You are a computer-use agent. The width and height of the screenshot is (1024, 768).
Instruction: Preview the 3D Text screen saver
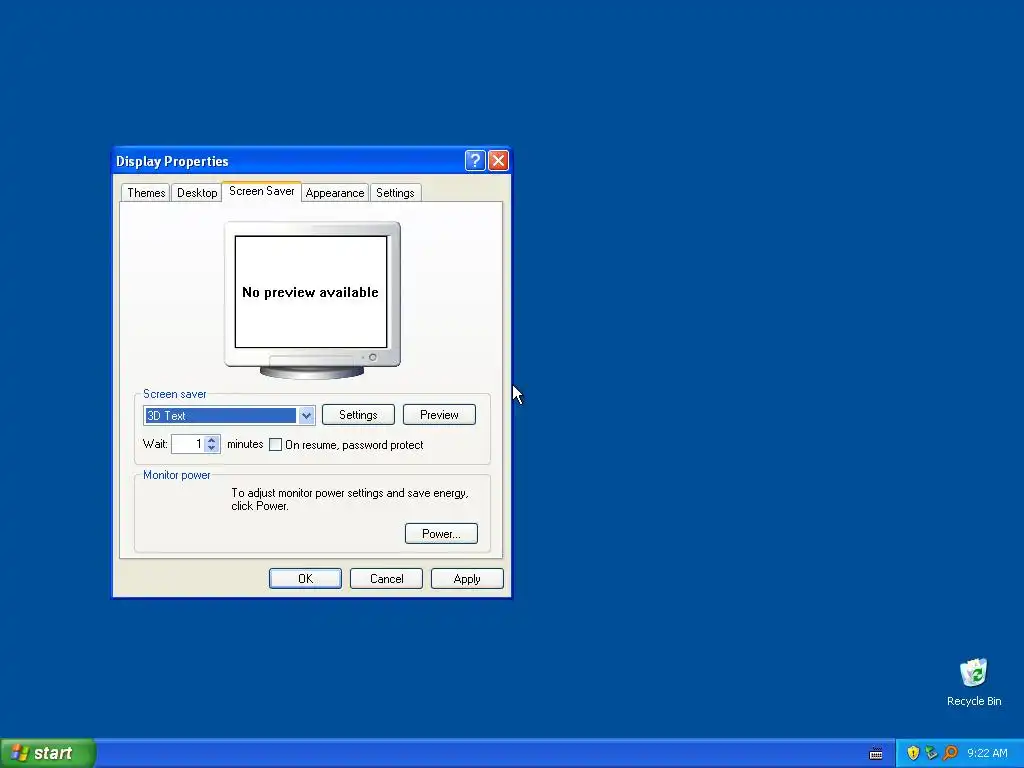(439, 415)
